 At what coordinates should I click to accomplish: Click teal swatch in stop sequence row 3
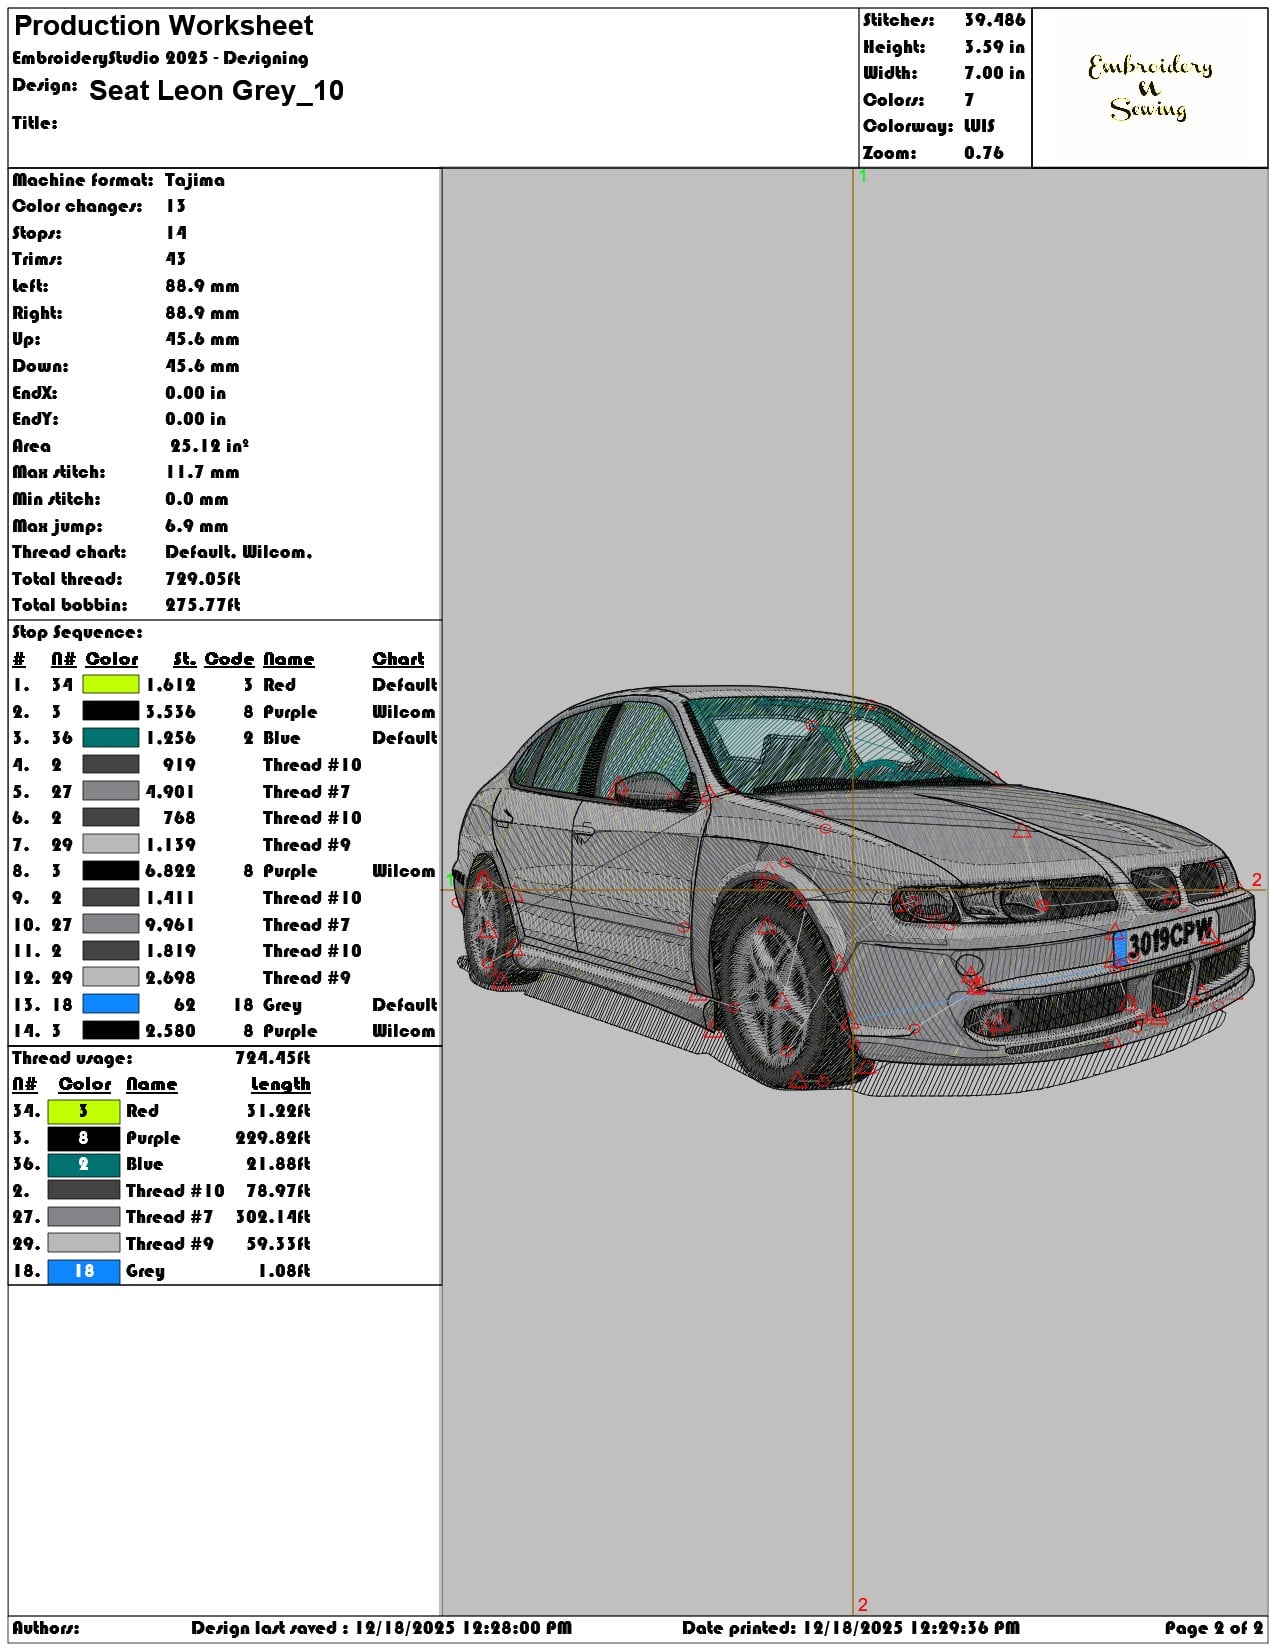coord(110,738)
